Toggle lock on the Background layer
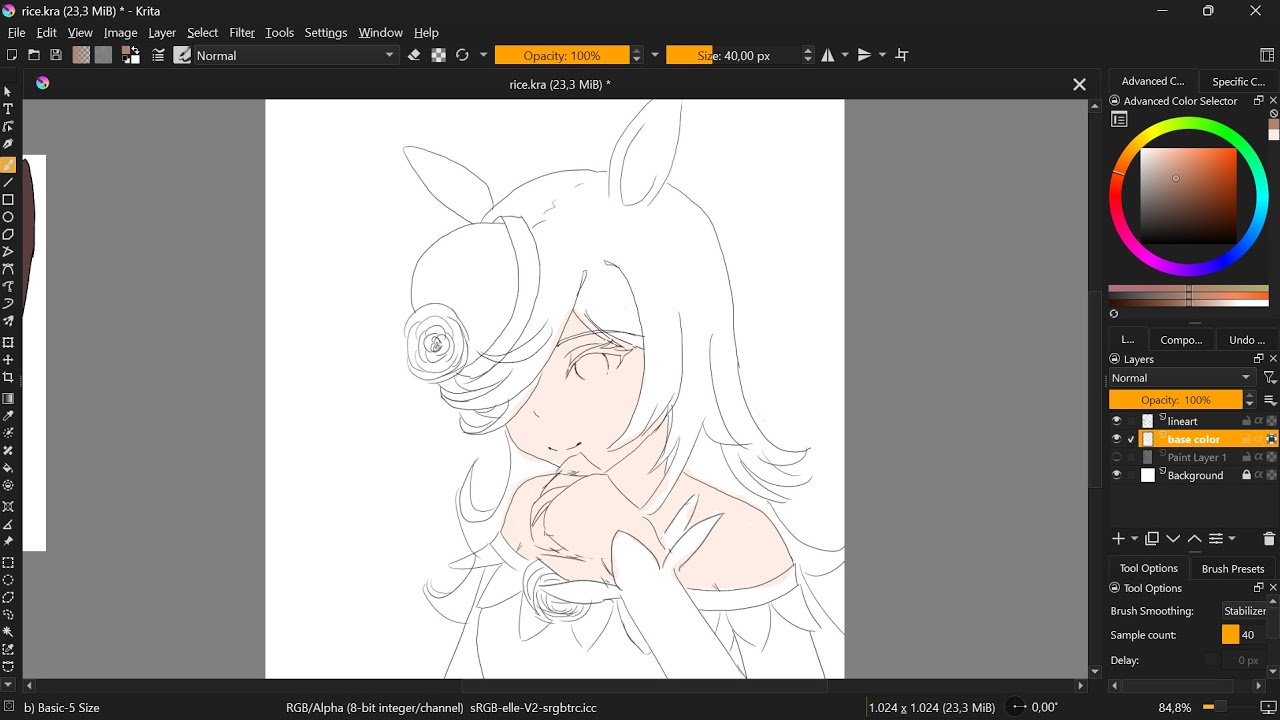The width and height of the screenshot is (1280, 720). point(1247,475)
